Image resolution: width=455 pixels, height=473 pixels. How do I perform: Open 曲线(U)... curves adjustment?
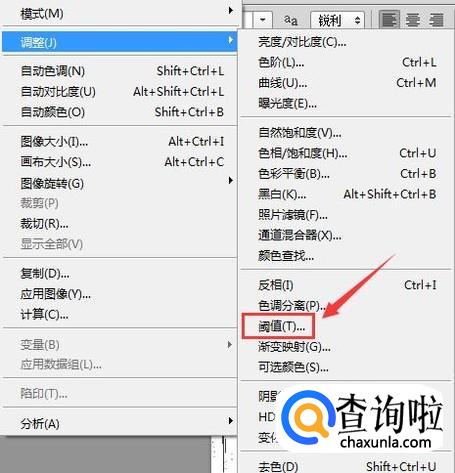point(346,83)
